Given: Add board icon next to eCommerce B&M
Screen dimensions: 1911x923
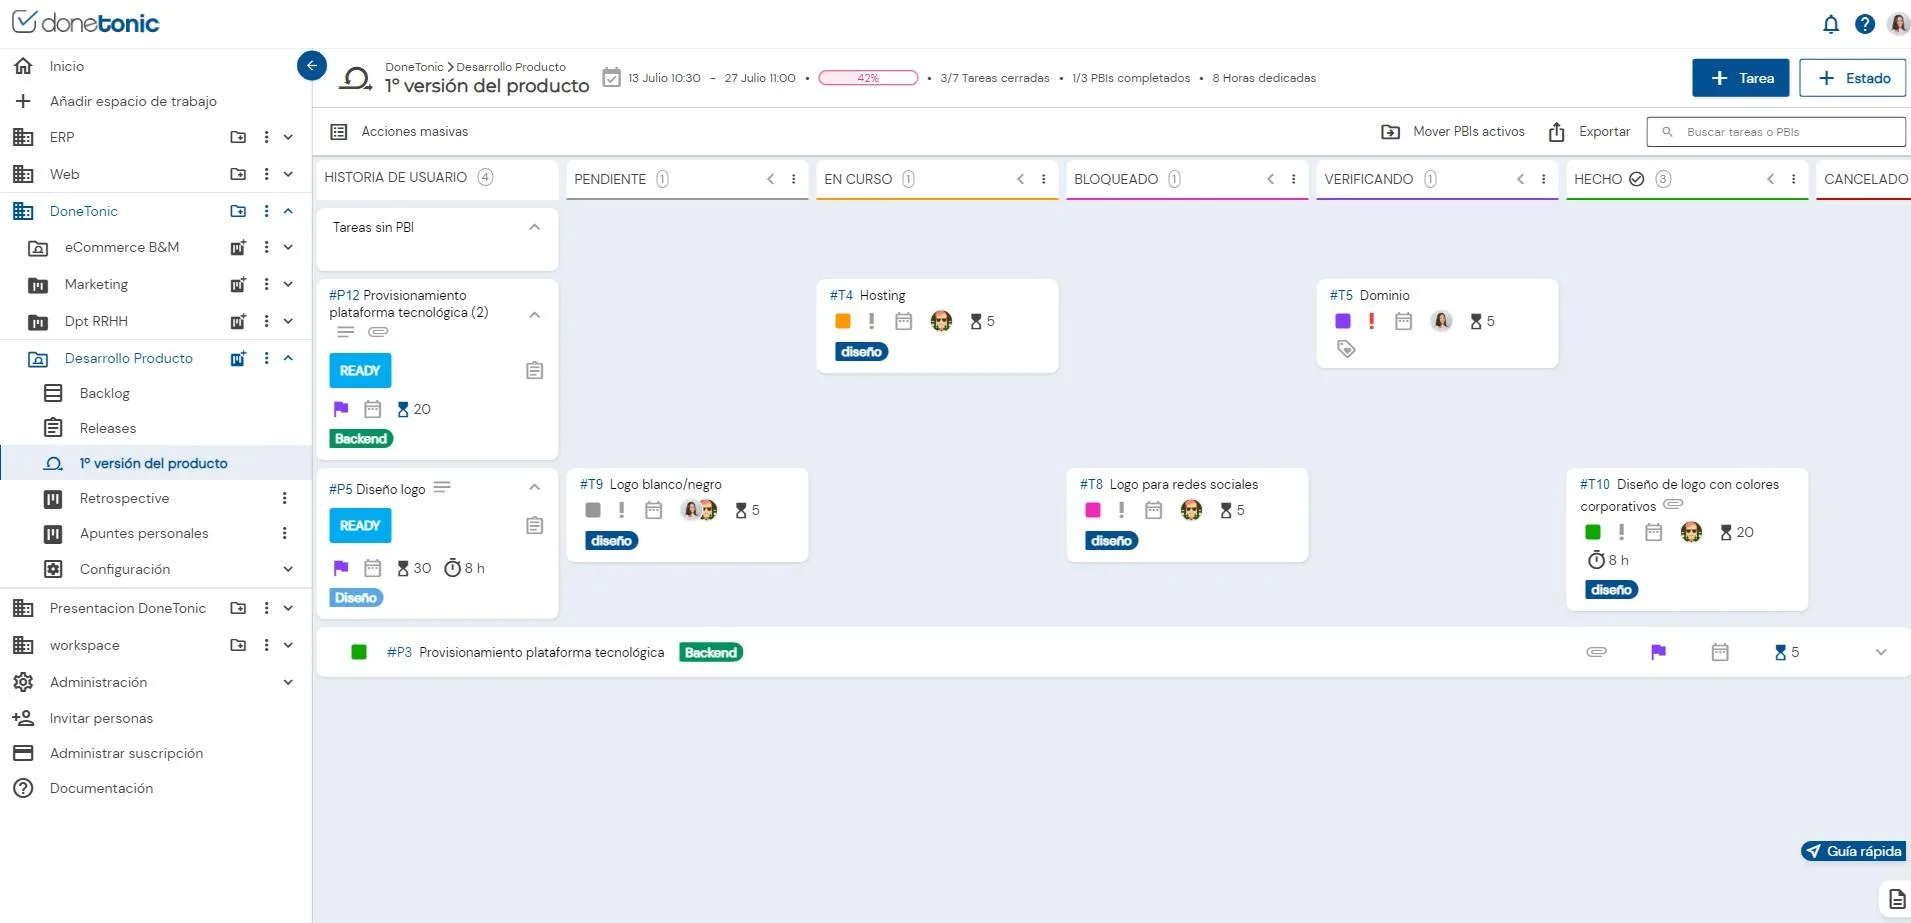Looking at the screenshot, I should point(238,247).
